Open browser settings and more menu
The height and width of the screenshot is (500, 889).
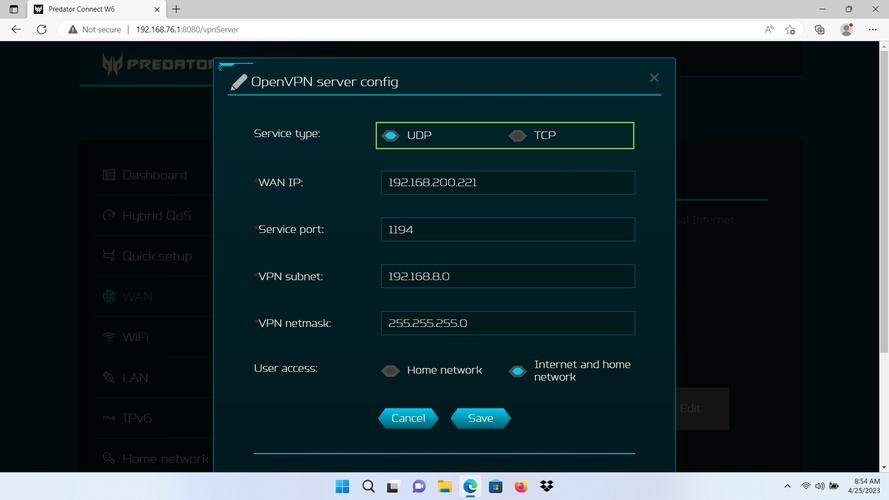[x=873, y=29]
